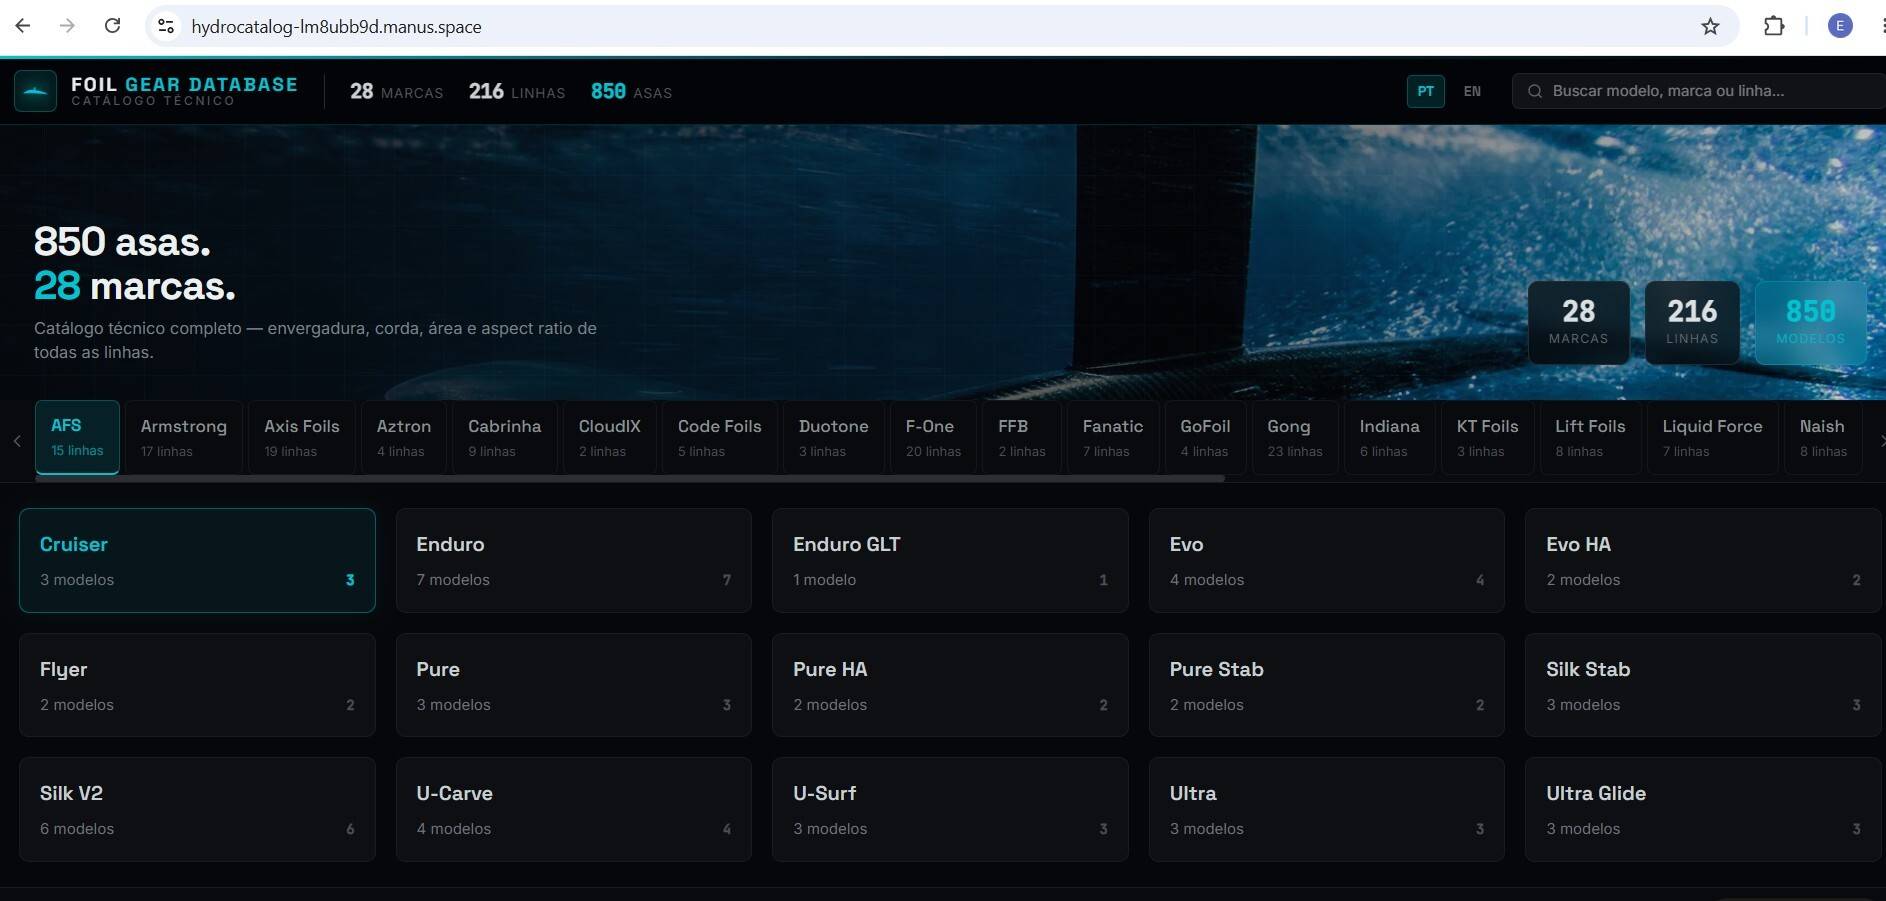Select the Gong brand tab

pos(1295,437)
